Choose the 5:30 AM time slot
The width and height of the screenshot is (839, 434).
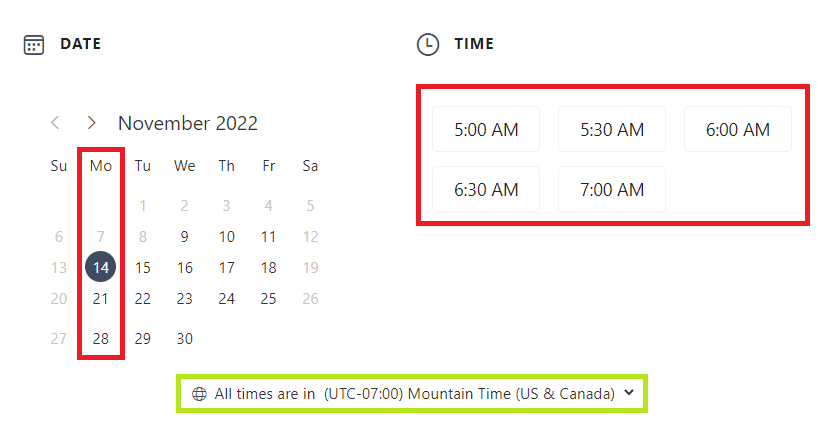[611, 129]
